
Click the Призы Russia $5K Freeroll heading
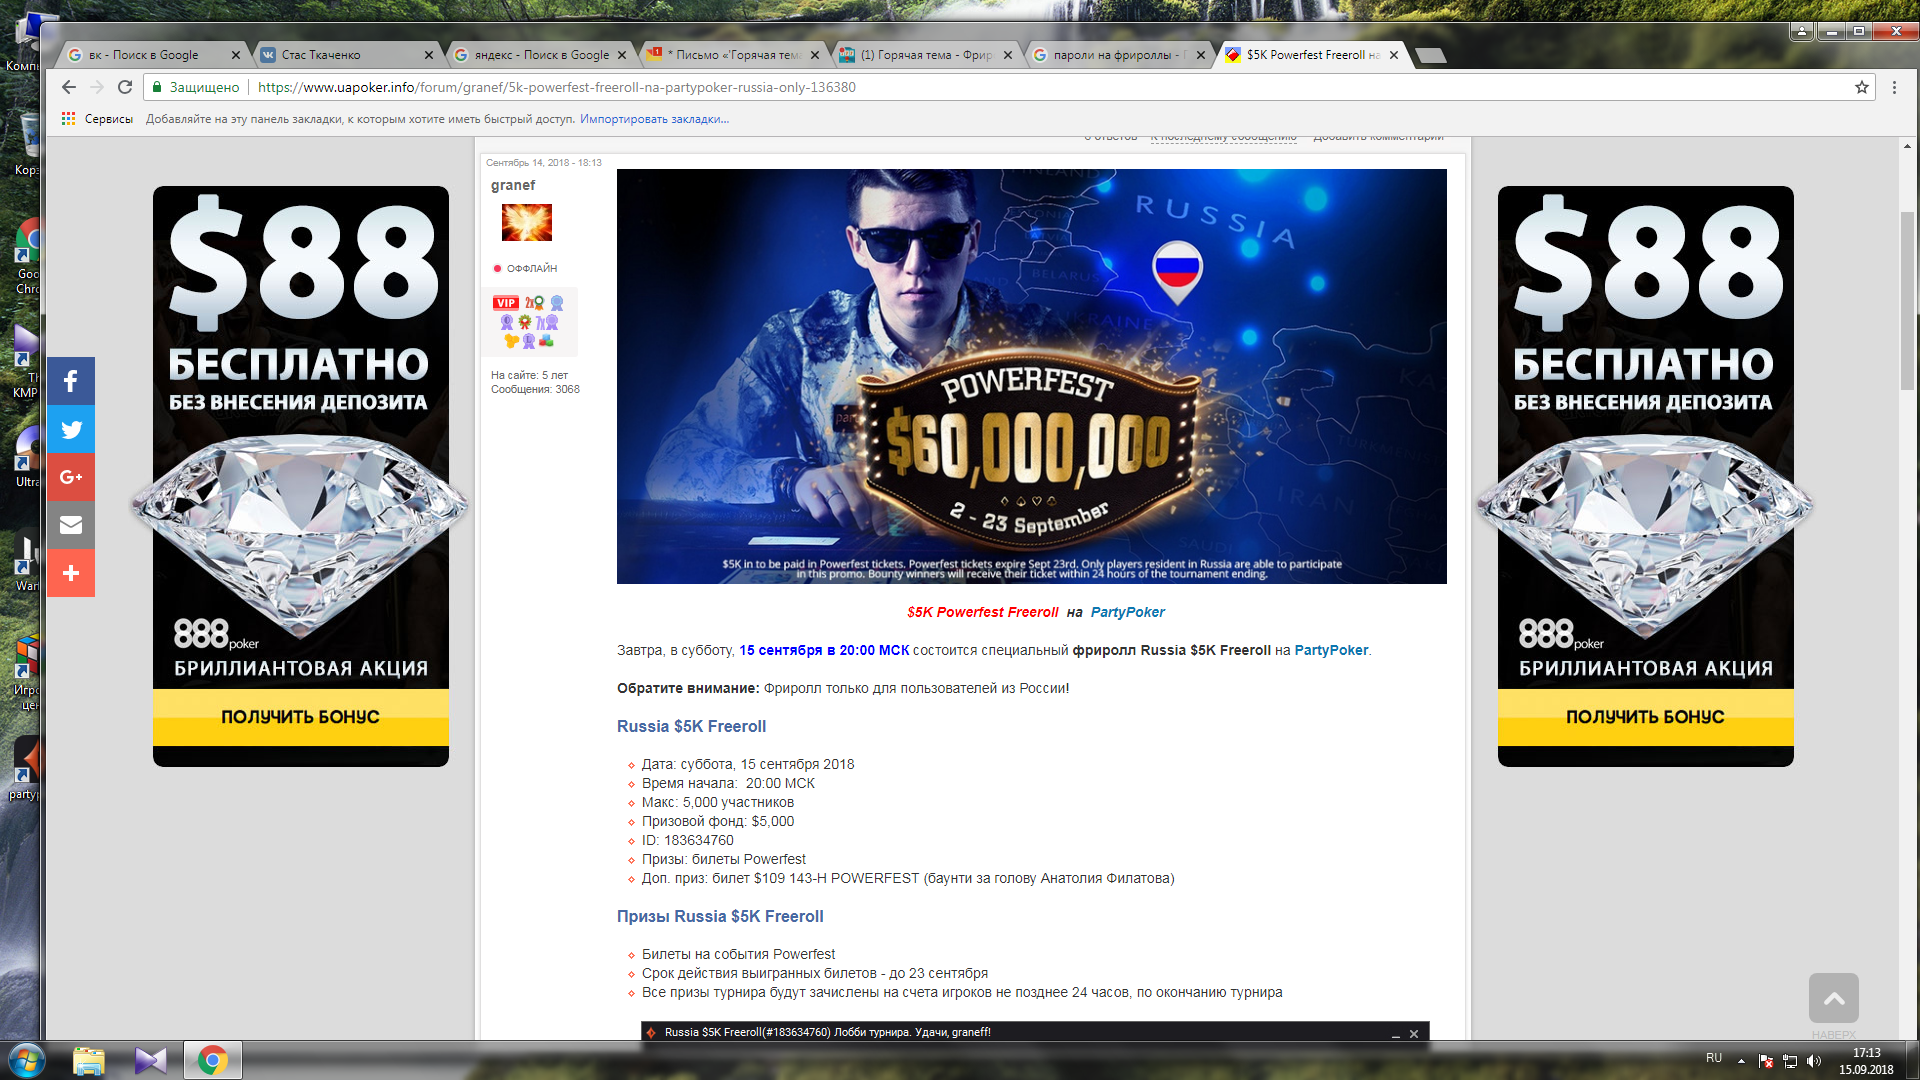click(x=720, y=916)
